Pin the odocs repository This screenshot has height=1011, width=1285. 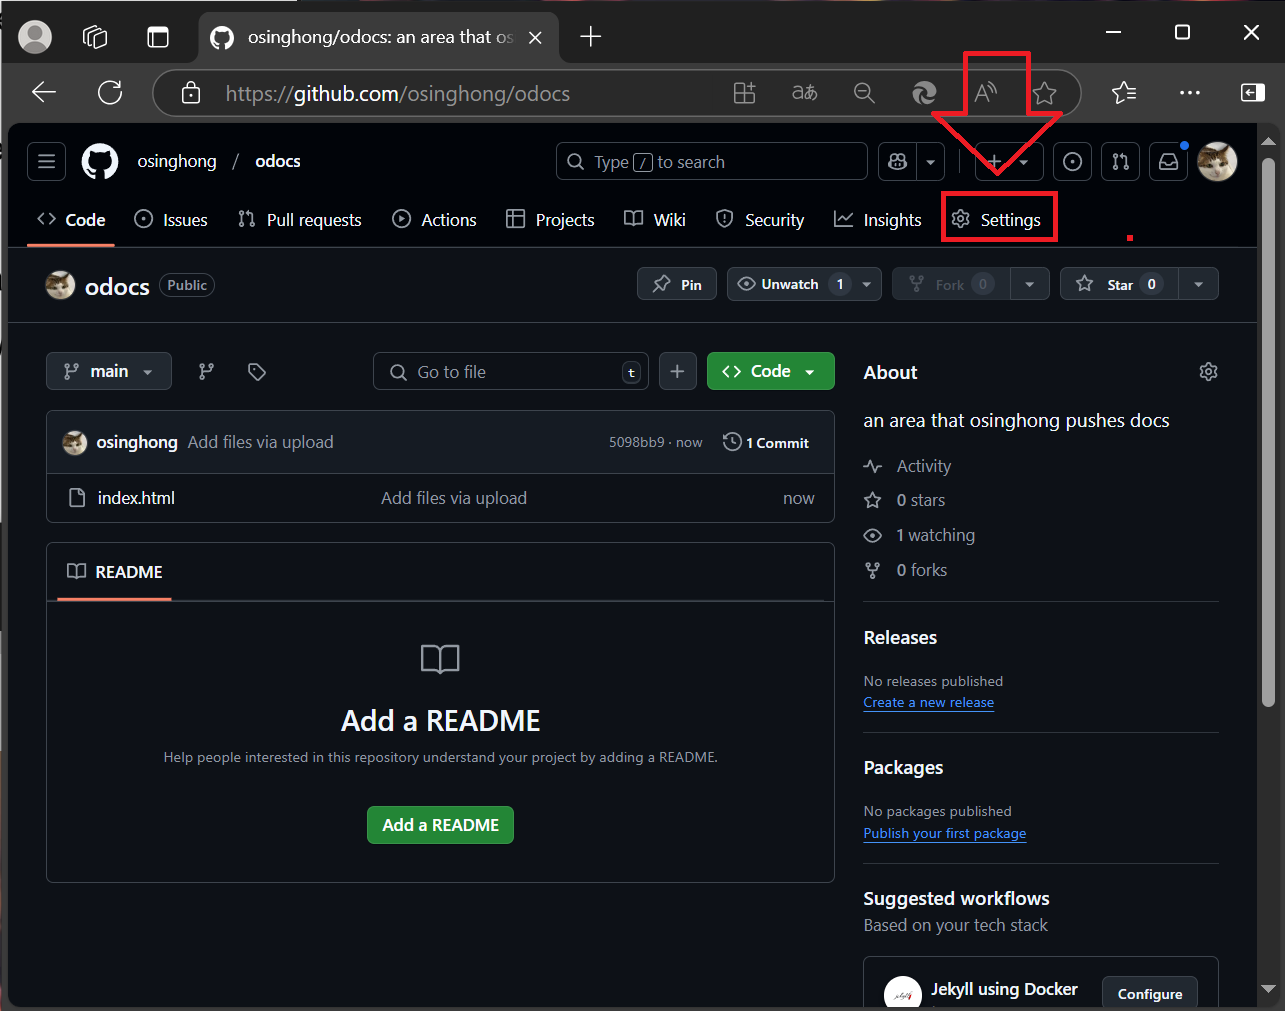[x=677, y=284]
